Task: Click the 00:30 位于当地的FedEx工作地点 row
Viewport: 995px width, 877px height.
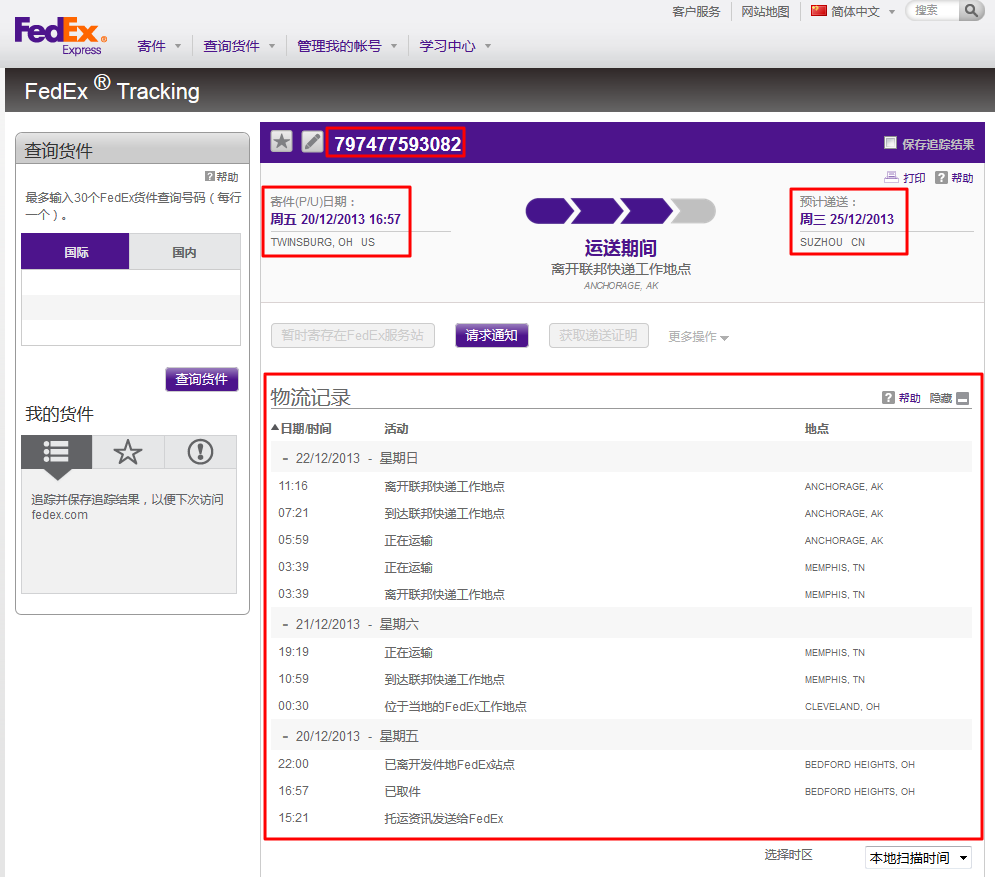Action: coord(621,706)
